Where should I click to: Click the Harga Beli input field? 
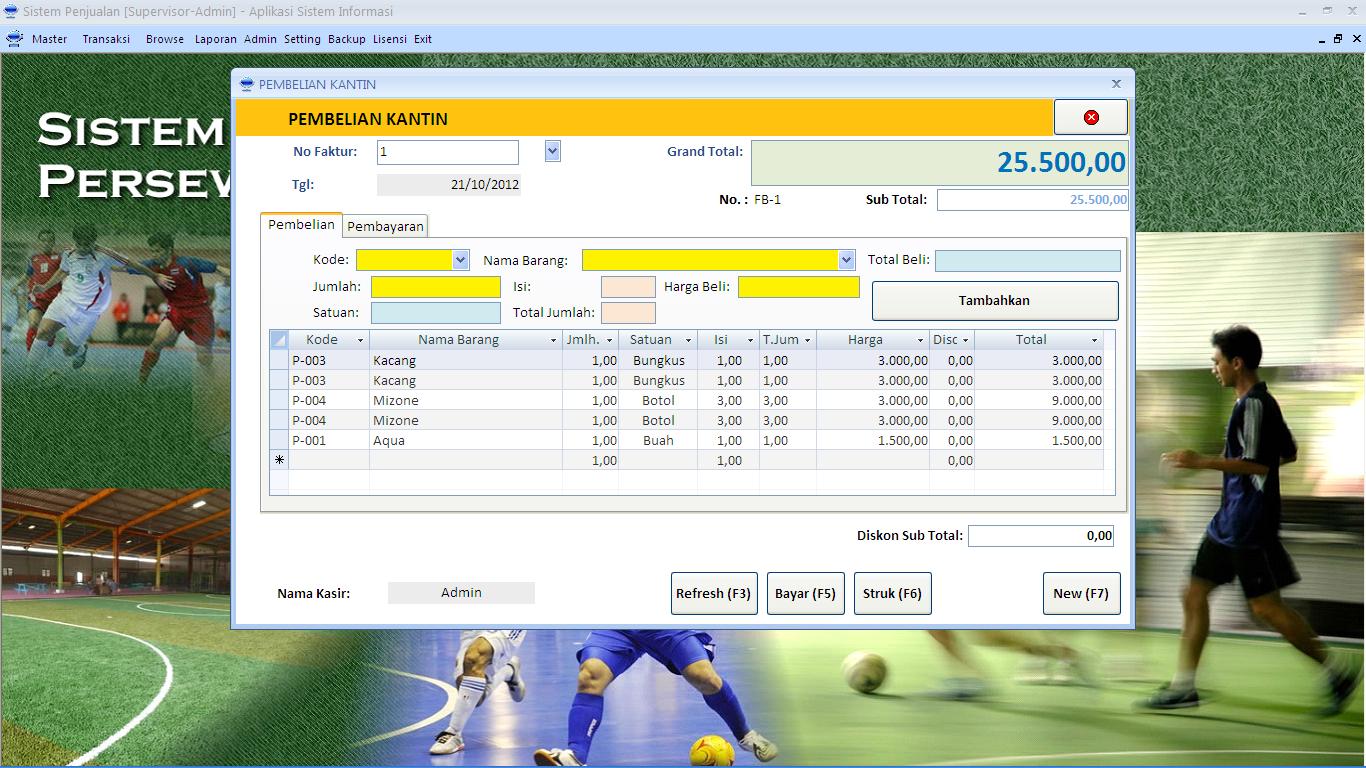tap(799, 287)
